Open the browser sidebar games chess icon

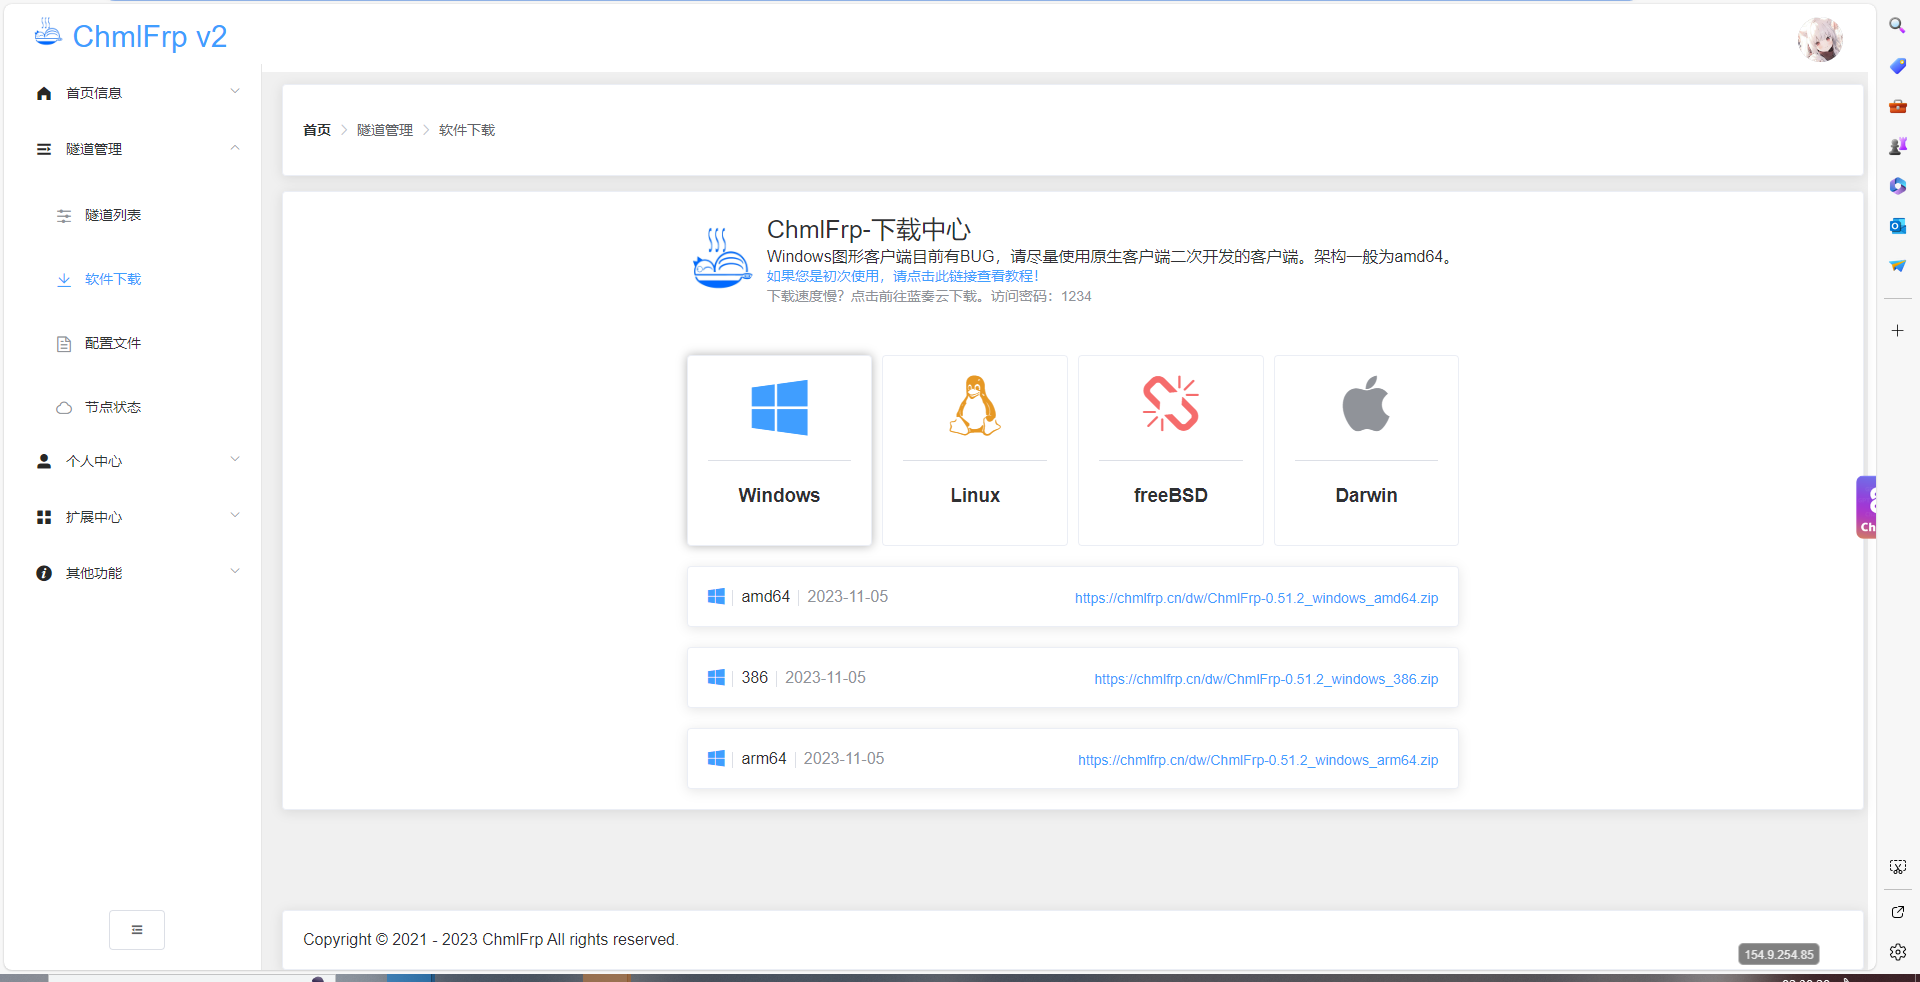pos(1897,146)
